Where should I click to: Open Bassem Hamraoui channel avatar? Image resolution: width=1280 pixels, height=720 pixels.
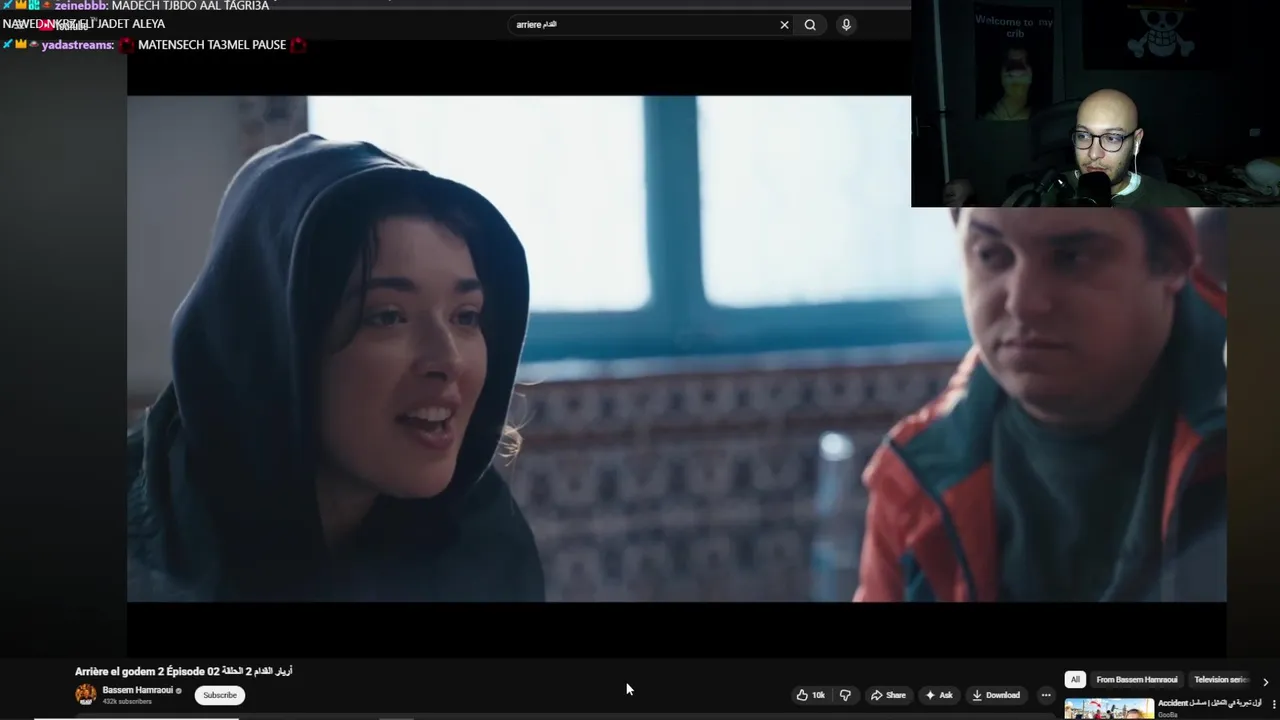pyautogui.click(x=86, y=694)
